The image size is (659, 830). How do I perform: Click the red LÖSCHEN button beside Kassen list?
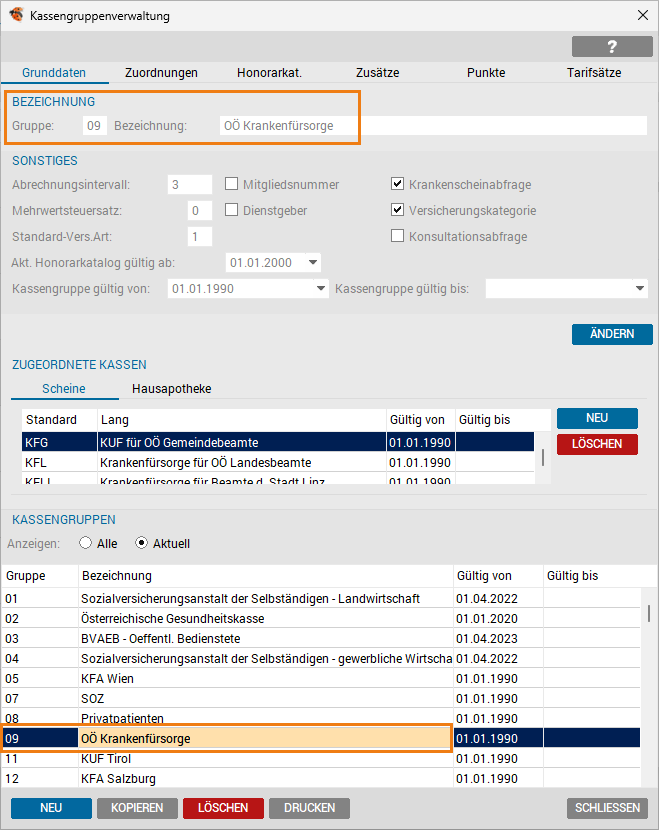(597, 444)
